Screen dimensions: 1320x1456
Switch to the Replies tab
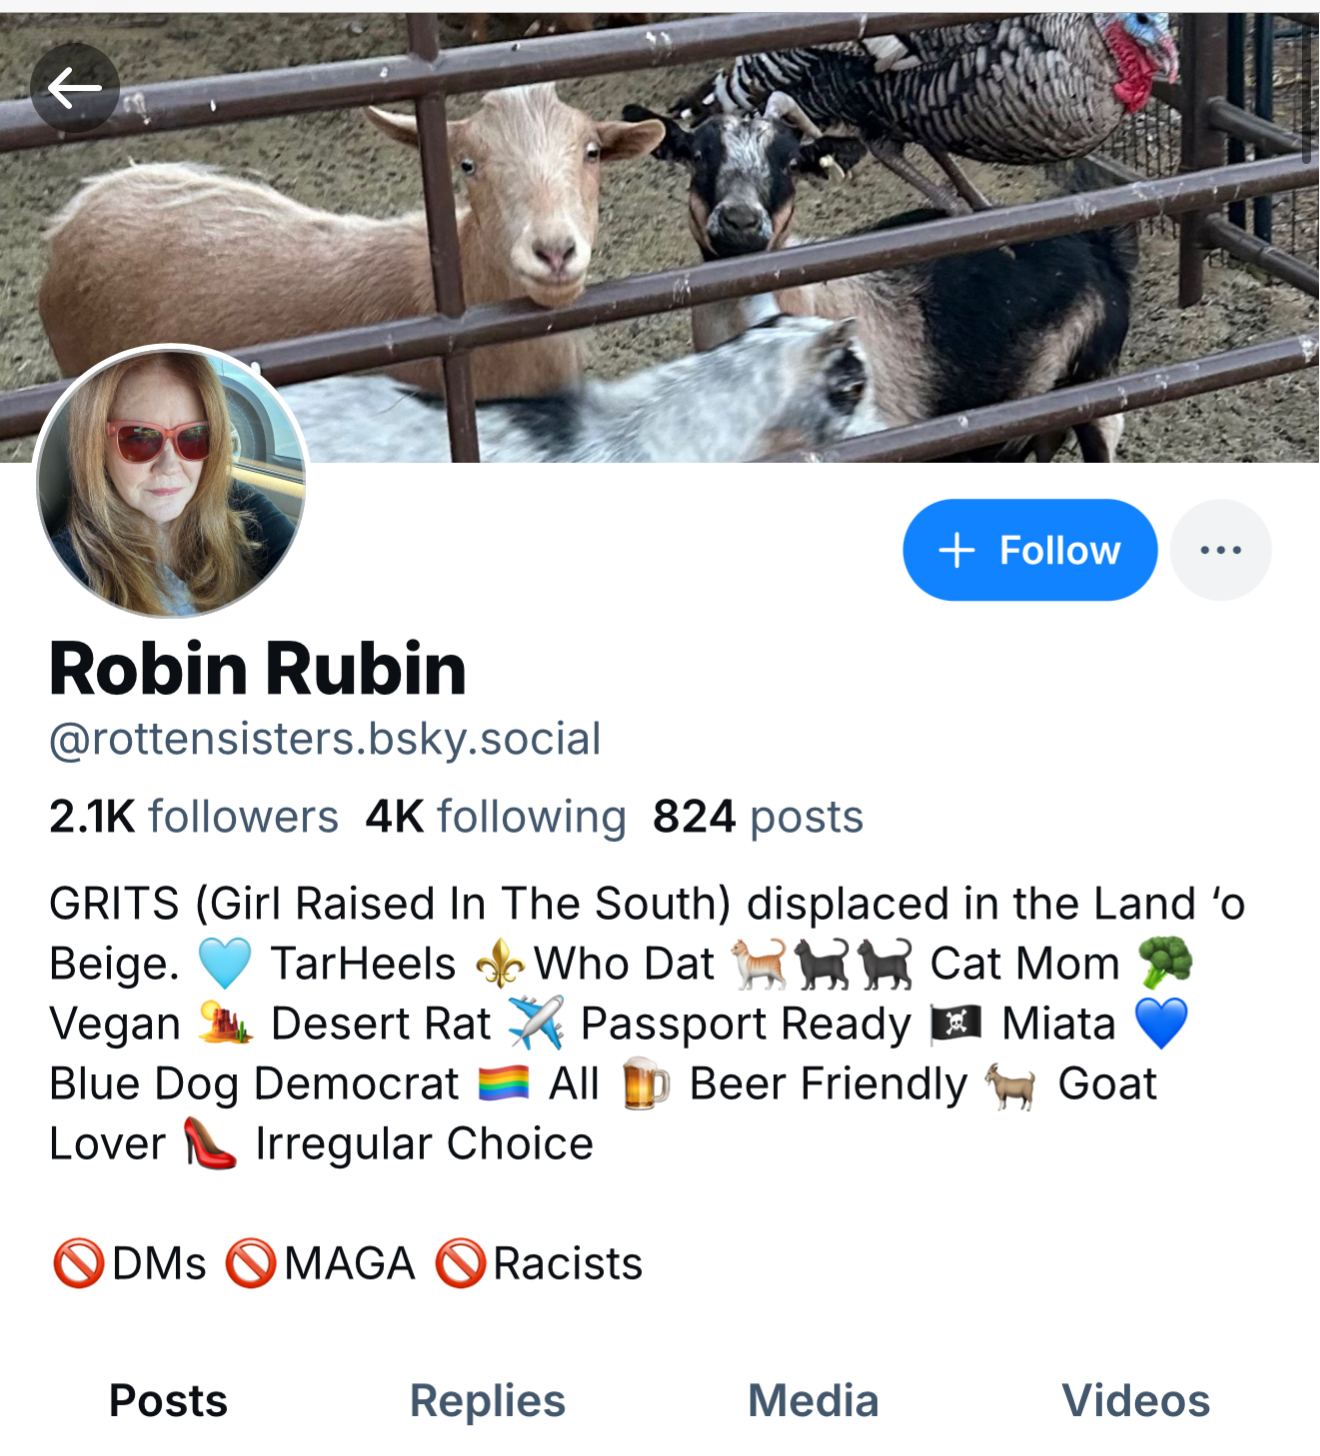[488, 1401]
